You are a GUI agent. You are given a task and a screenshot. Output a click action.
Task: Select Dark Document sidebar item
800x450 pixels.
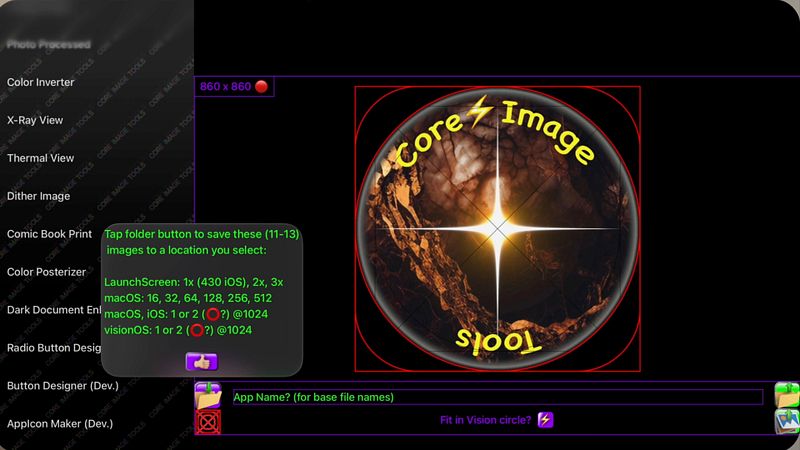coord(54,310)
